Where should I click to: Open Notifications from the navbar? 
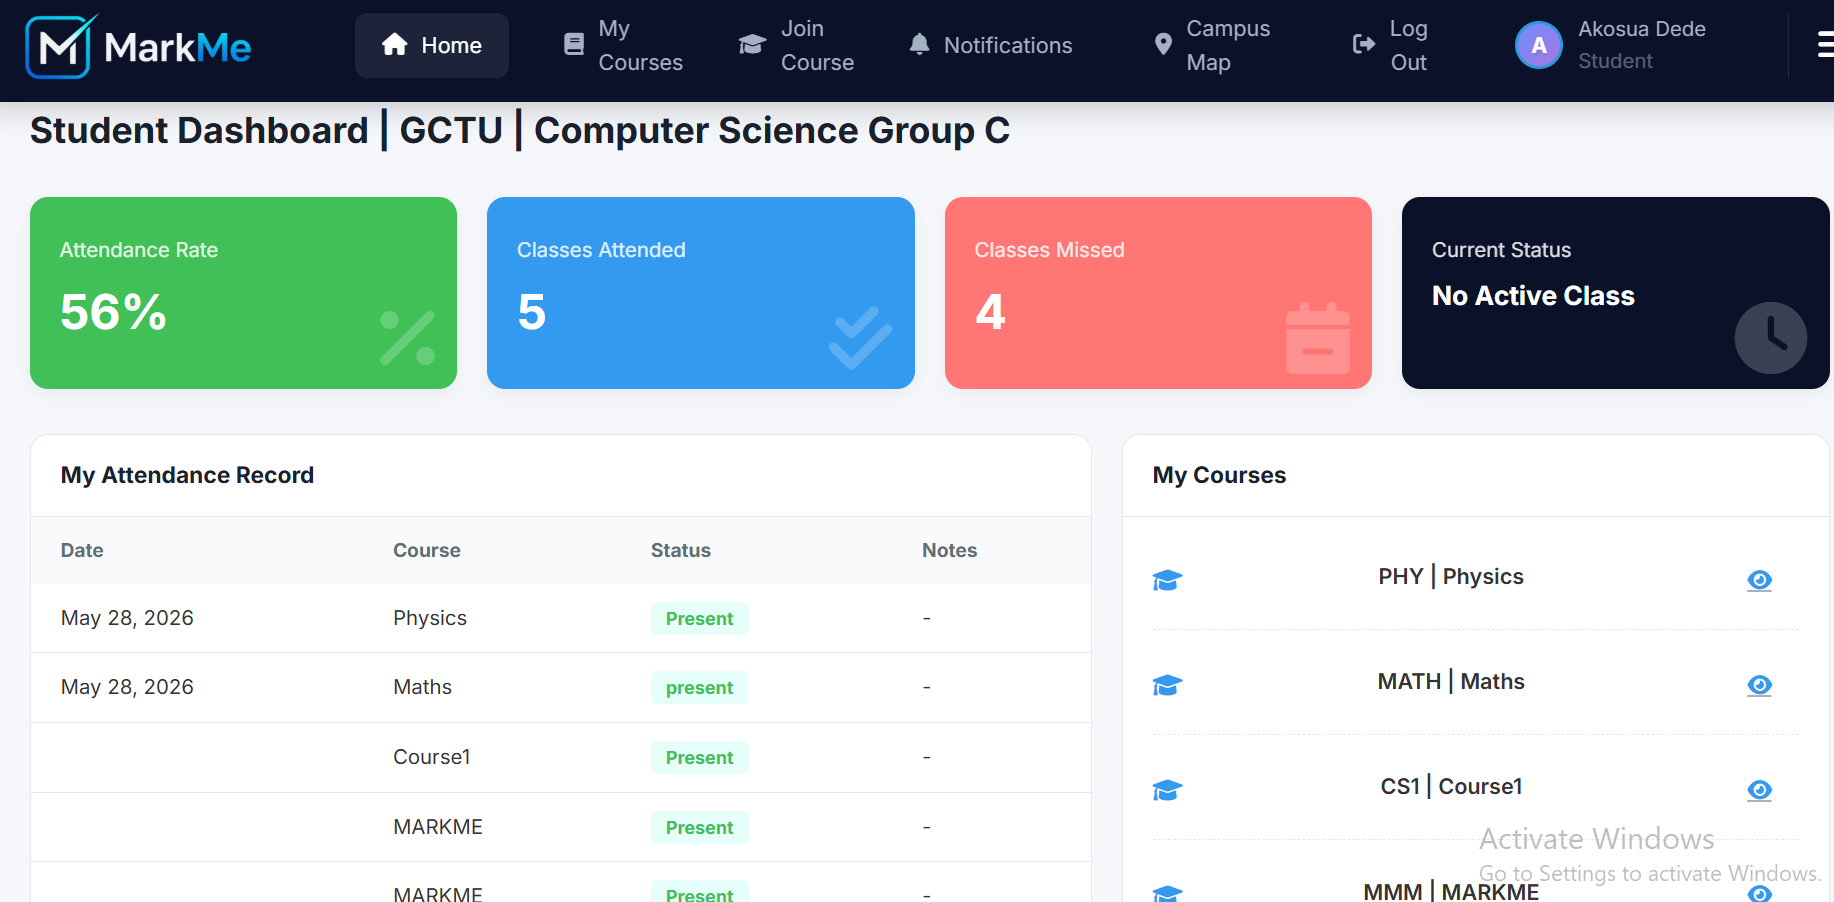click(x=990, y=45)
